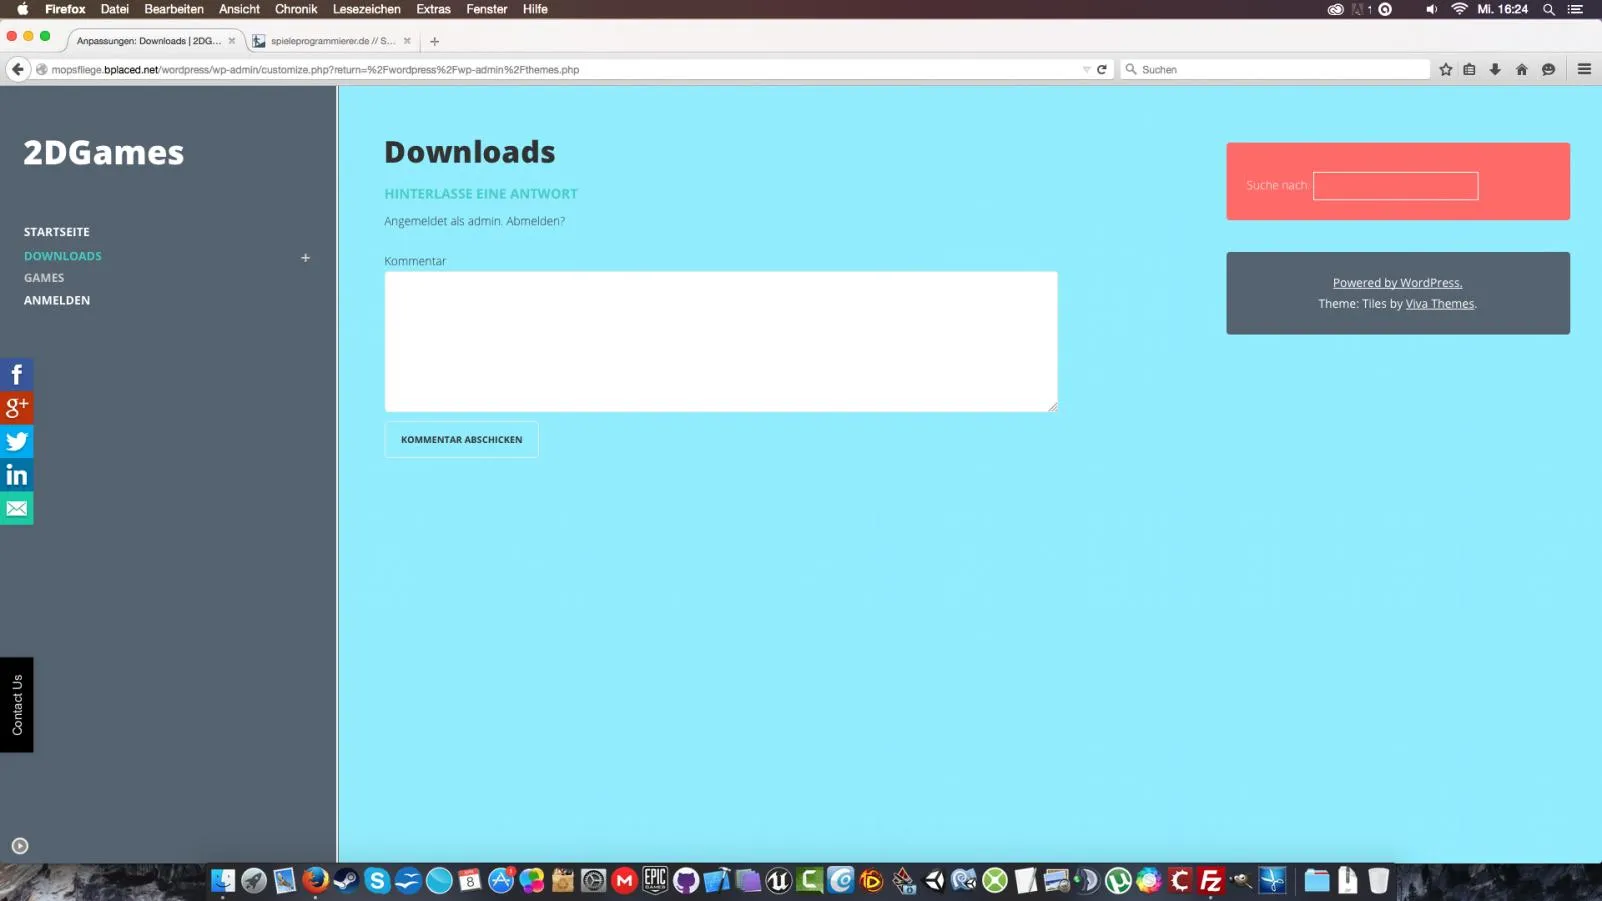The height and width of the screenshot is (901, 1602).
Task: Click the Kommentar text area
Action: click(x=721, y=342)
